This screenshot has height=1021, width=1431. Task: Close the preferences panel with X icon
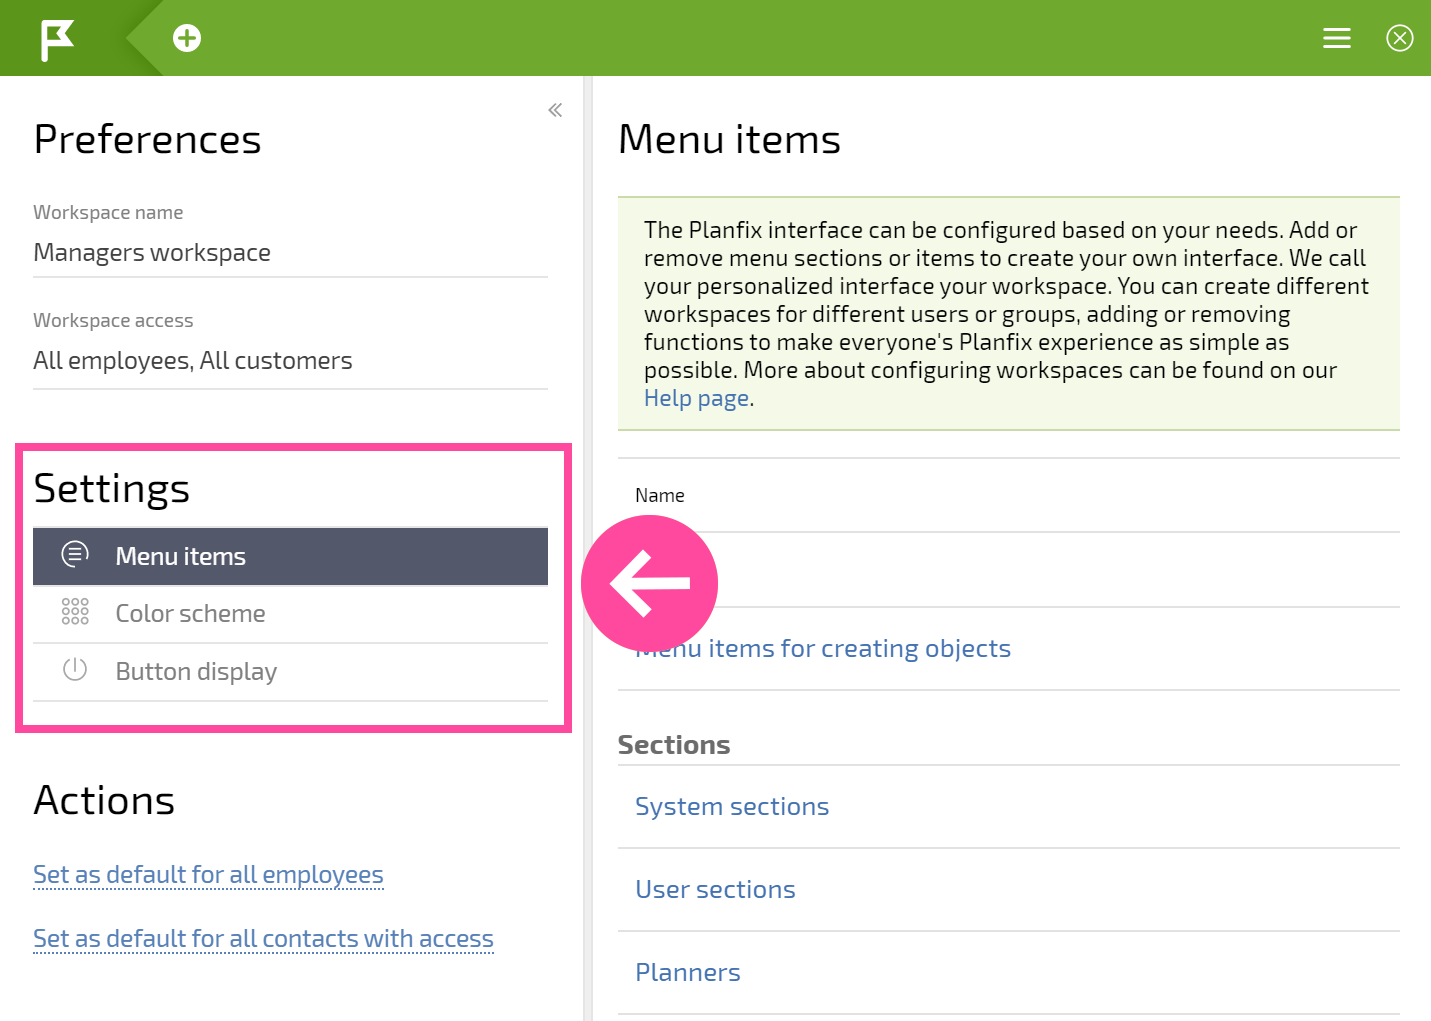tap(1400, 38)
